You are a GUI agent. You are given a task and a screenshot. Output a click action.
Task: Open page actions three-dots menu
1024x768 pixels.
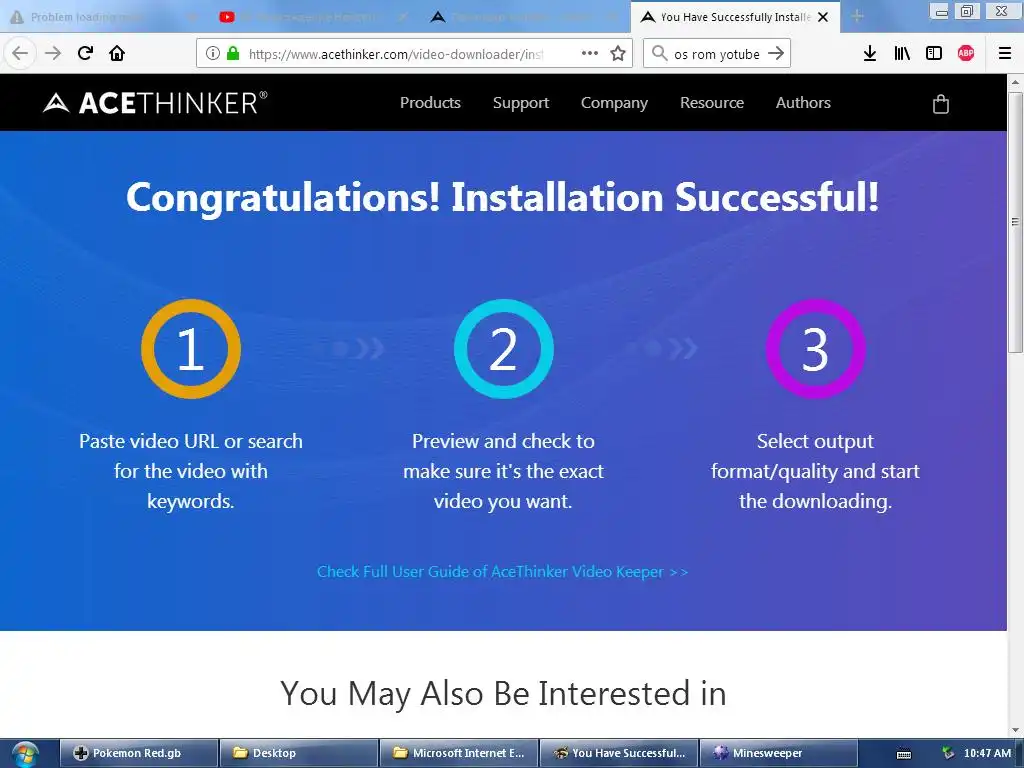click(x=590, y=54)
